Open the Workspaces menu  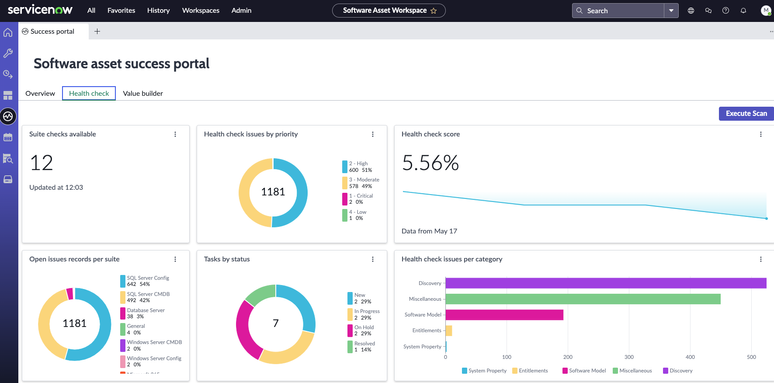[200, 10]
